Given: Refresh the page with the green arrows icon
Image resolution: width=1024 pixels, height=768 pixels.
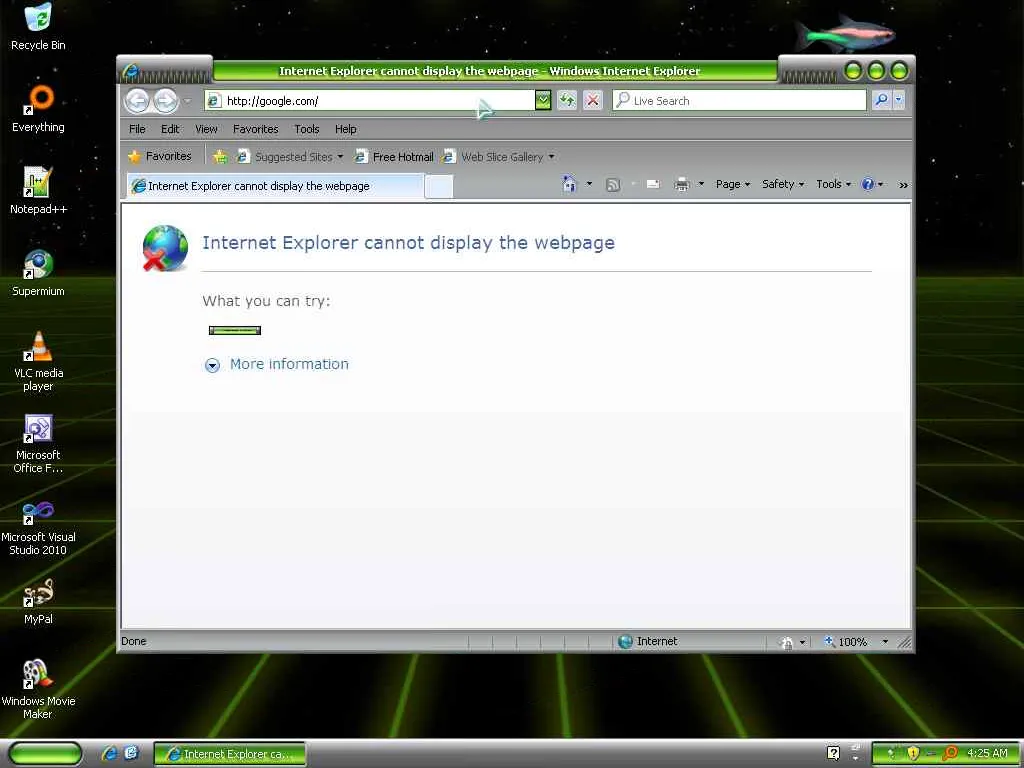Looking at the screenshot, I should click(x=567, y=101).
